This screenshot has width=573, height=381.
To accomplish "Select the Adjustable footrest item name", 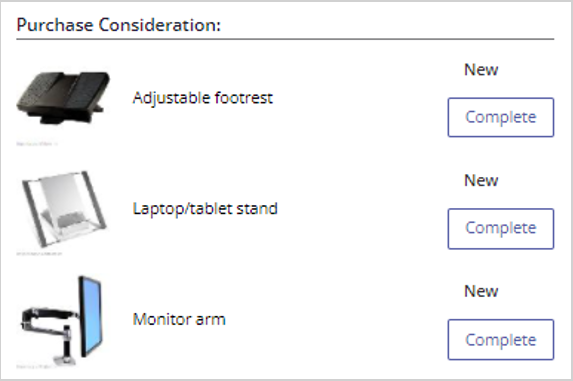I will tap(203, 98).
